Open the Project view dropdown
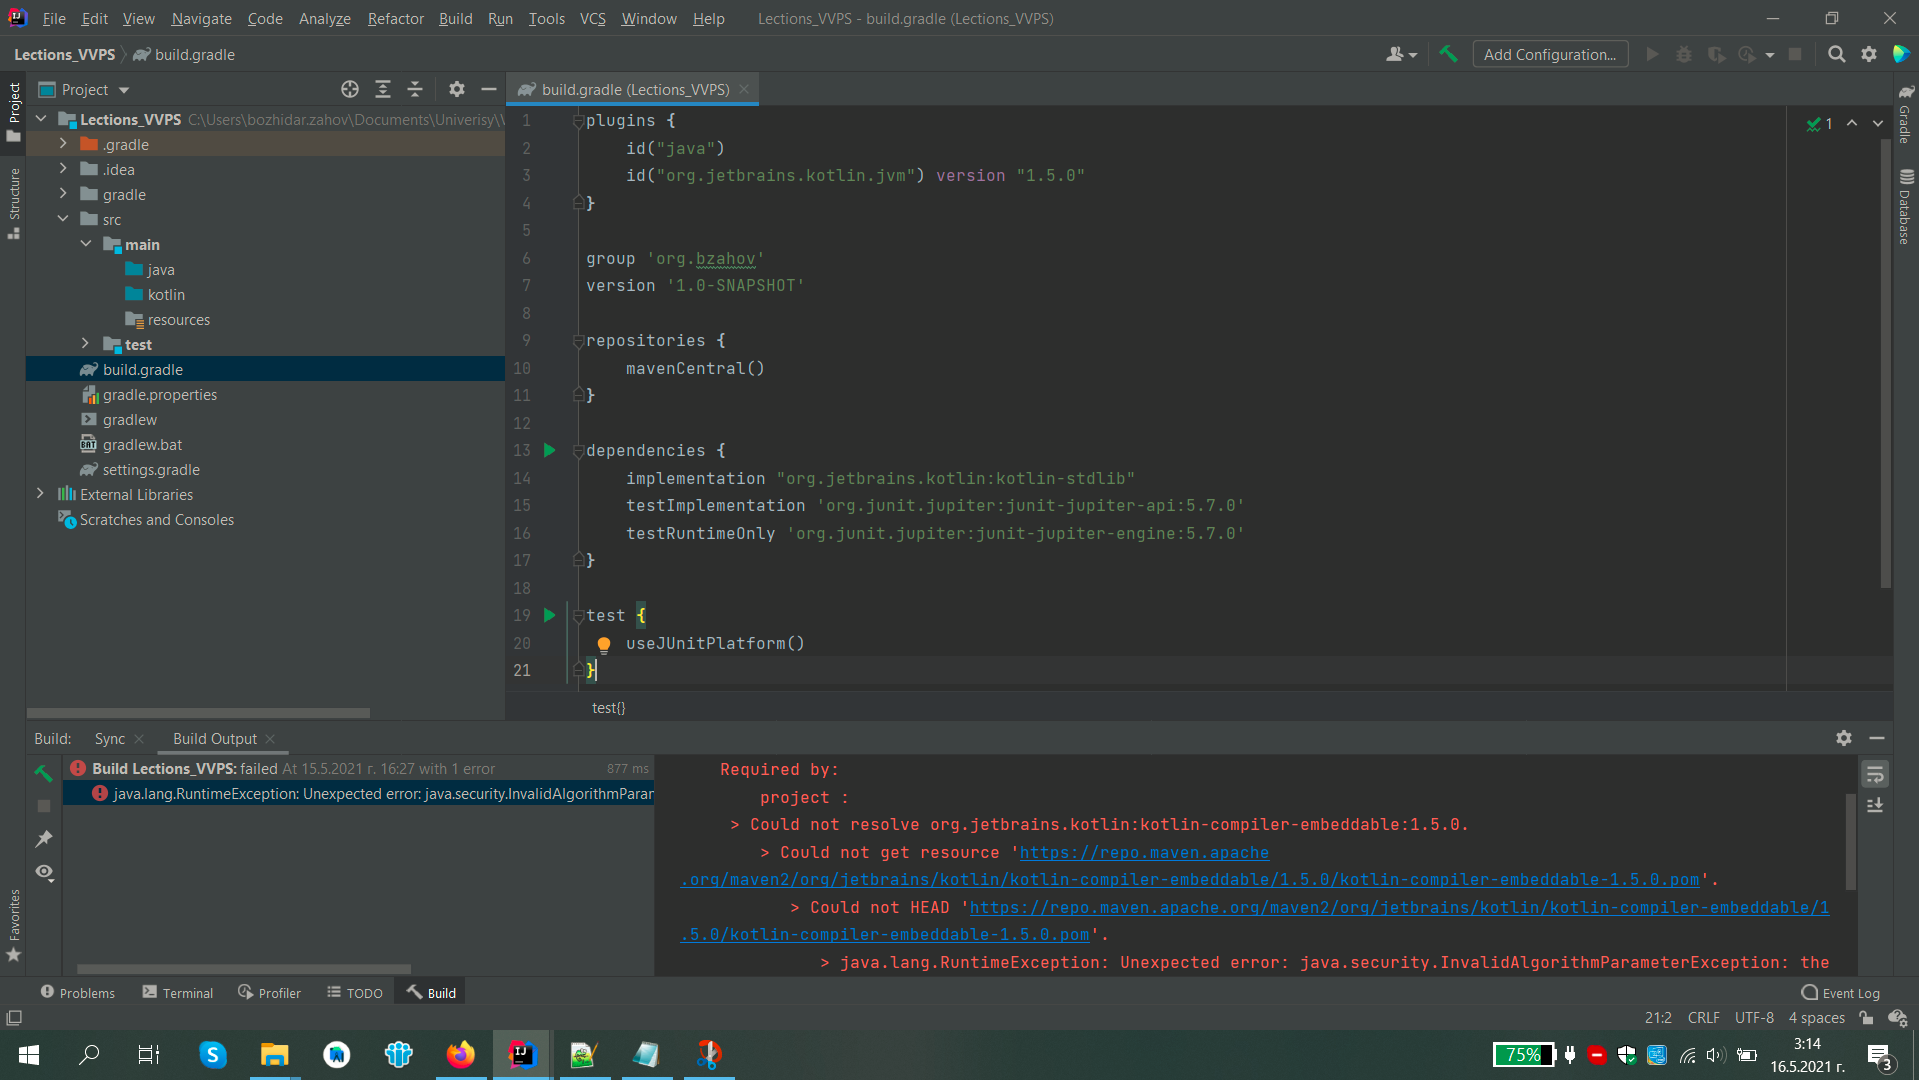This screenshot has height=1080, width=1919. click(x=124, y=90)
